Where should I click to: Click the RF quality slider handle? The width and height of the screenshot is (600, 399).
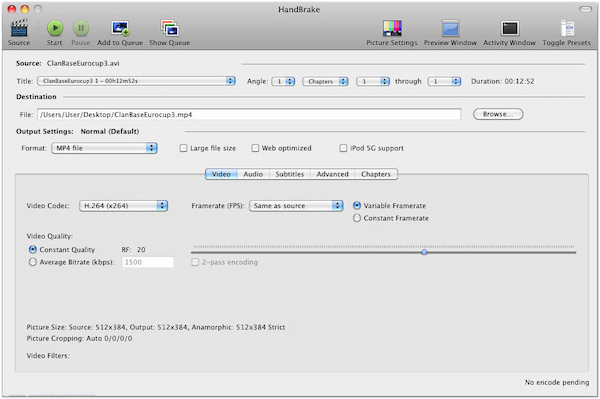click(424, 252)
